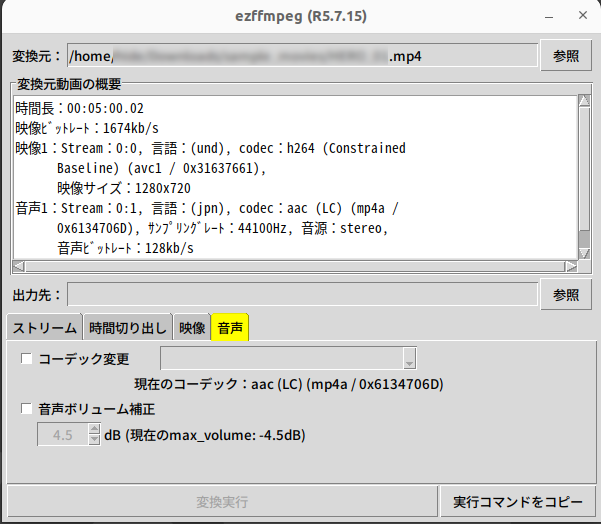Toggle the 音声ボリューム補正 checkbox
This screenshot has width=601, height=524.
coord(27,409)
